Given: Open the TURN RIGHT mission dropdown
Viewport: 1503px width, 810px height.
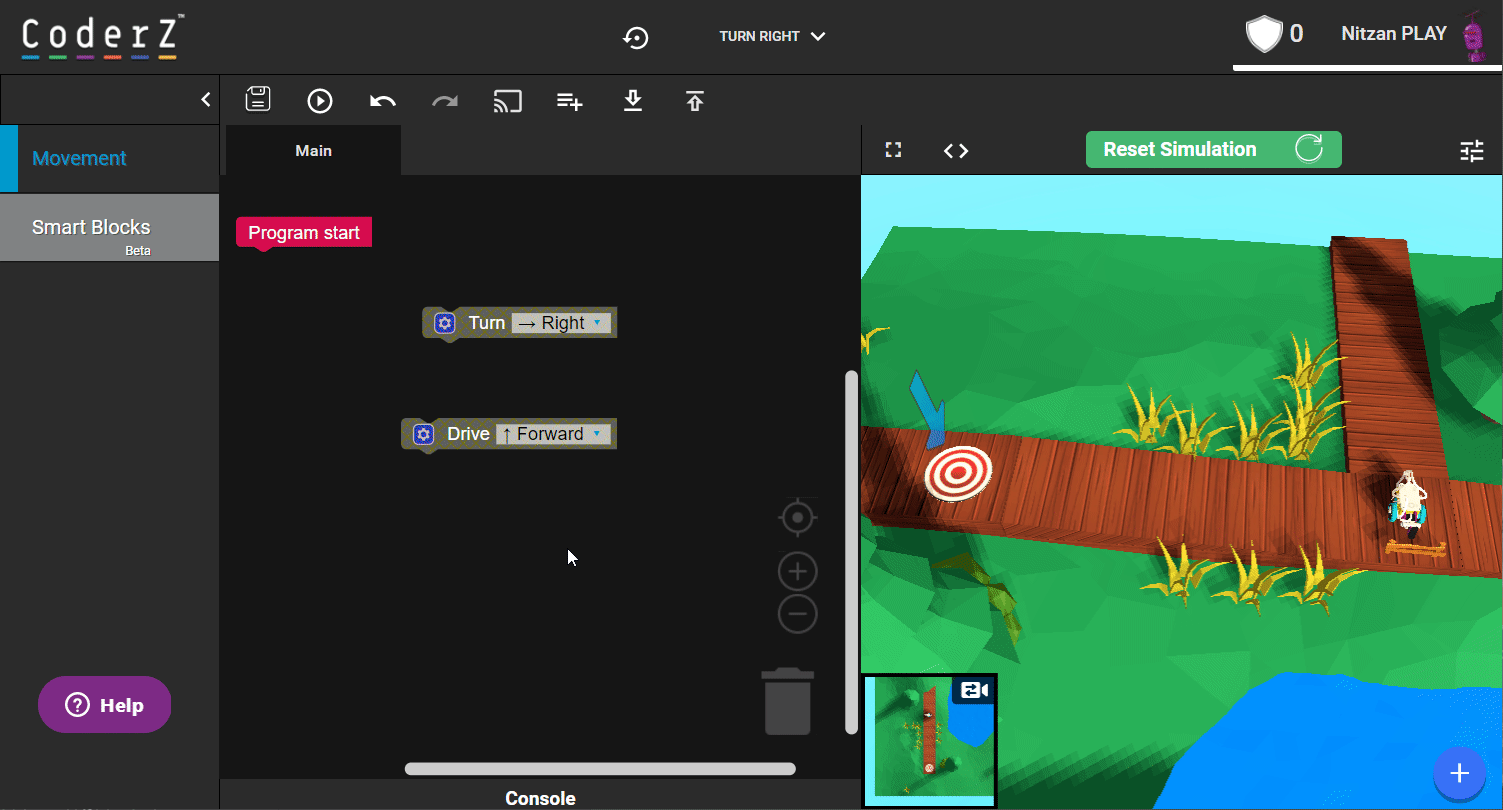Looking at the screenshot, I should coord(772,36).
